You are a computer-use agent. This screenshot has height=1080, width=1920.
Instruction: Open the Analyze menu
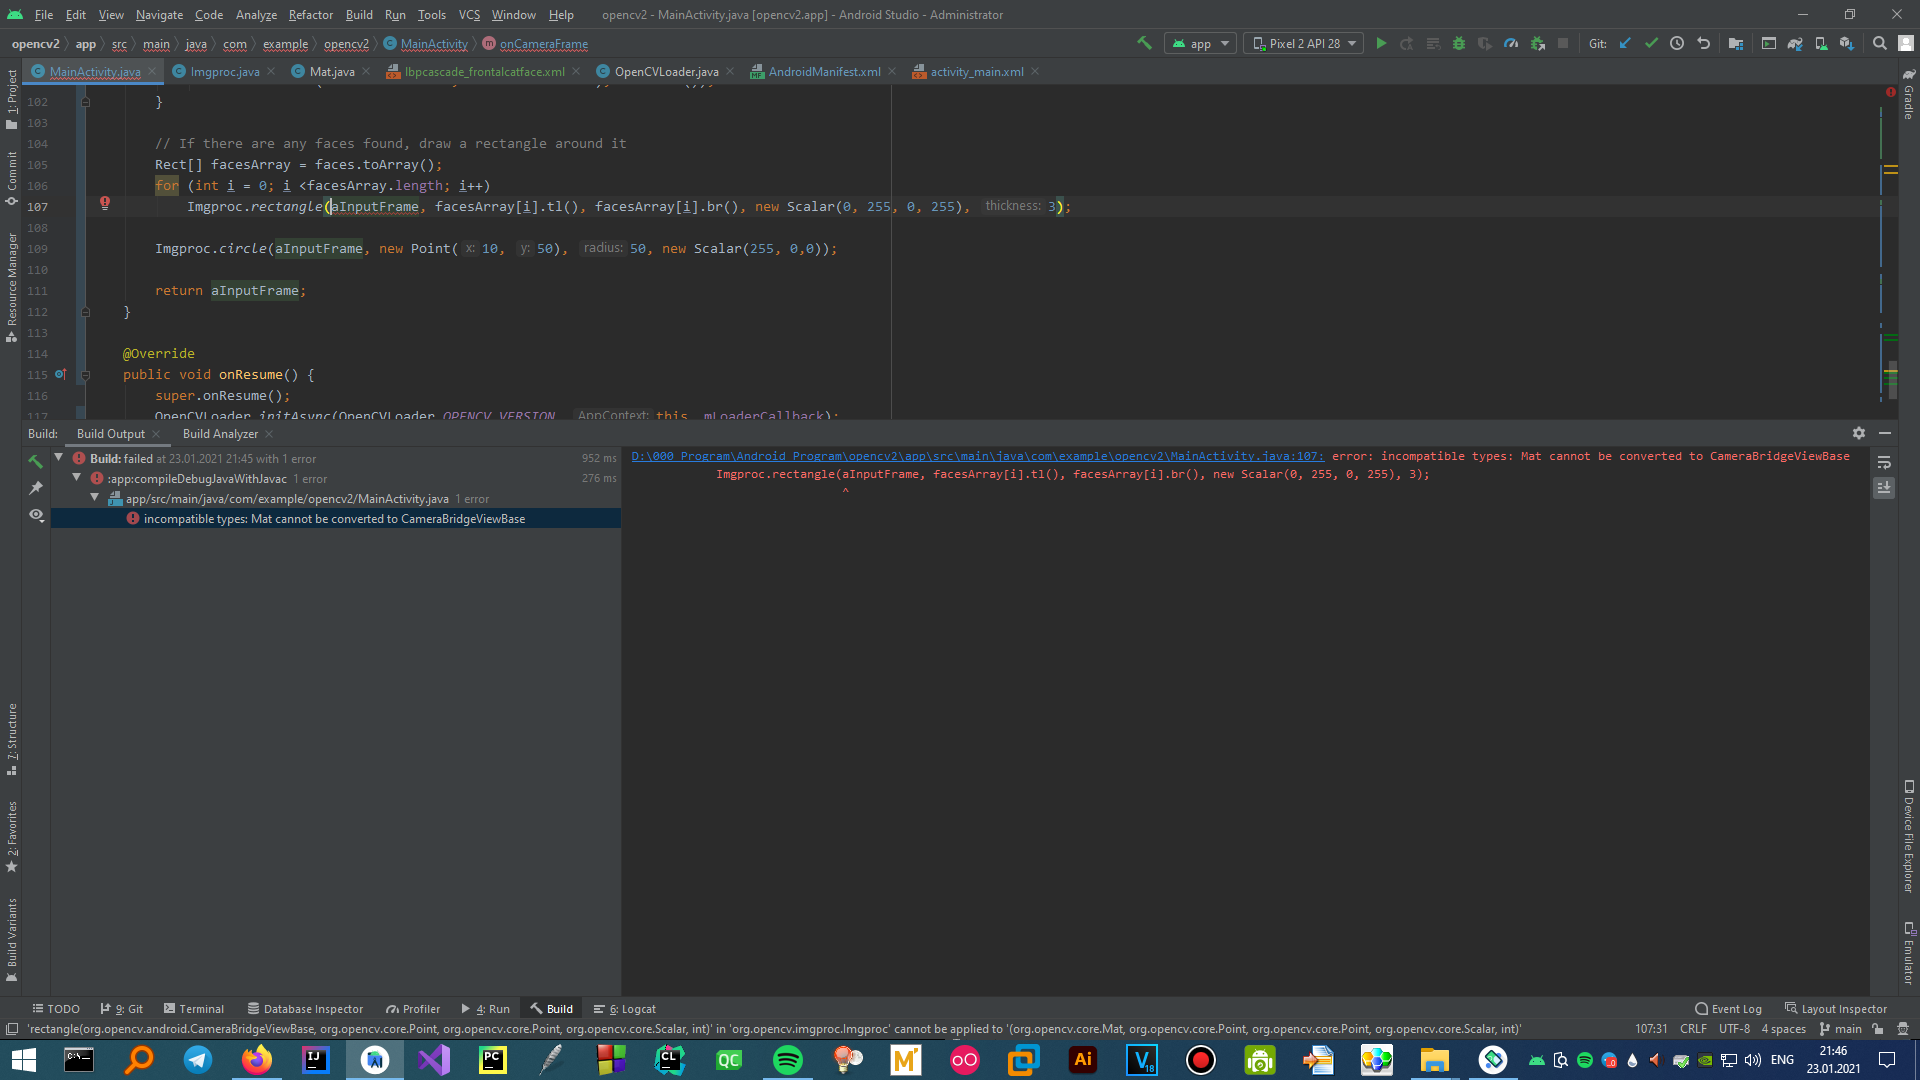256,15
